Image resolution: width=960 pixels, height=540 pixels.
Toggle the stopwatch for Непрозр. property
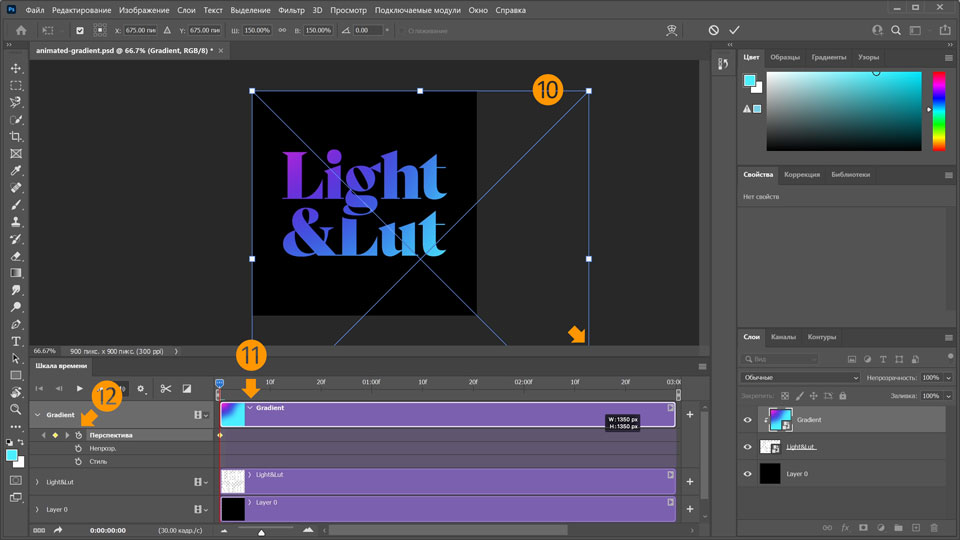pos(78,449)
